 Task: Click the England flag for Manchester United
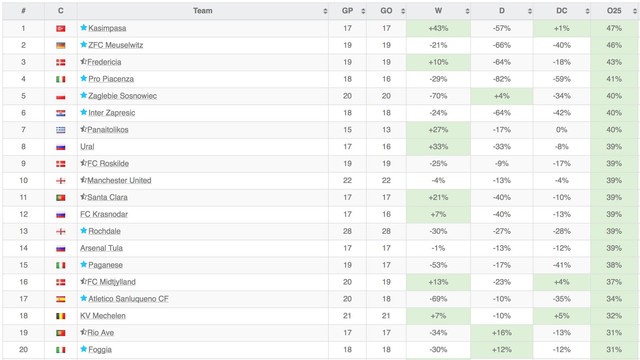(x=61, y=181)
